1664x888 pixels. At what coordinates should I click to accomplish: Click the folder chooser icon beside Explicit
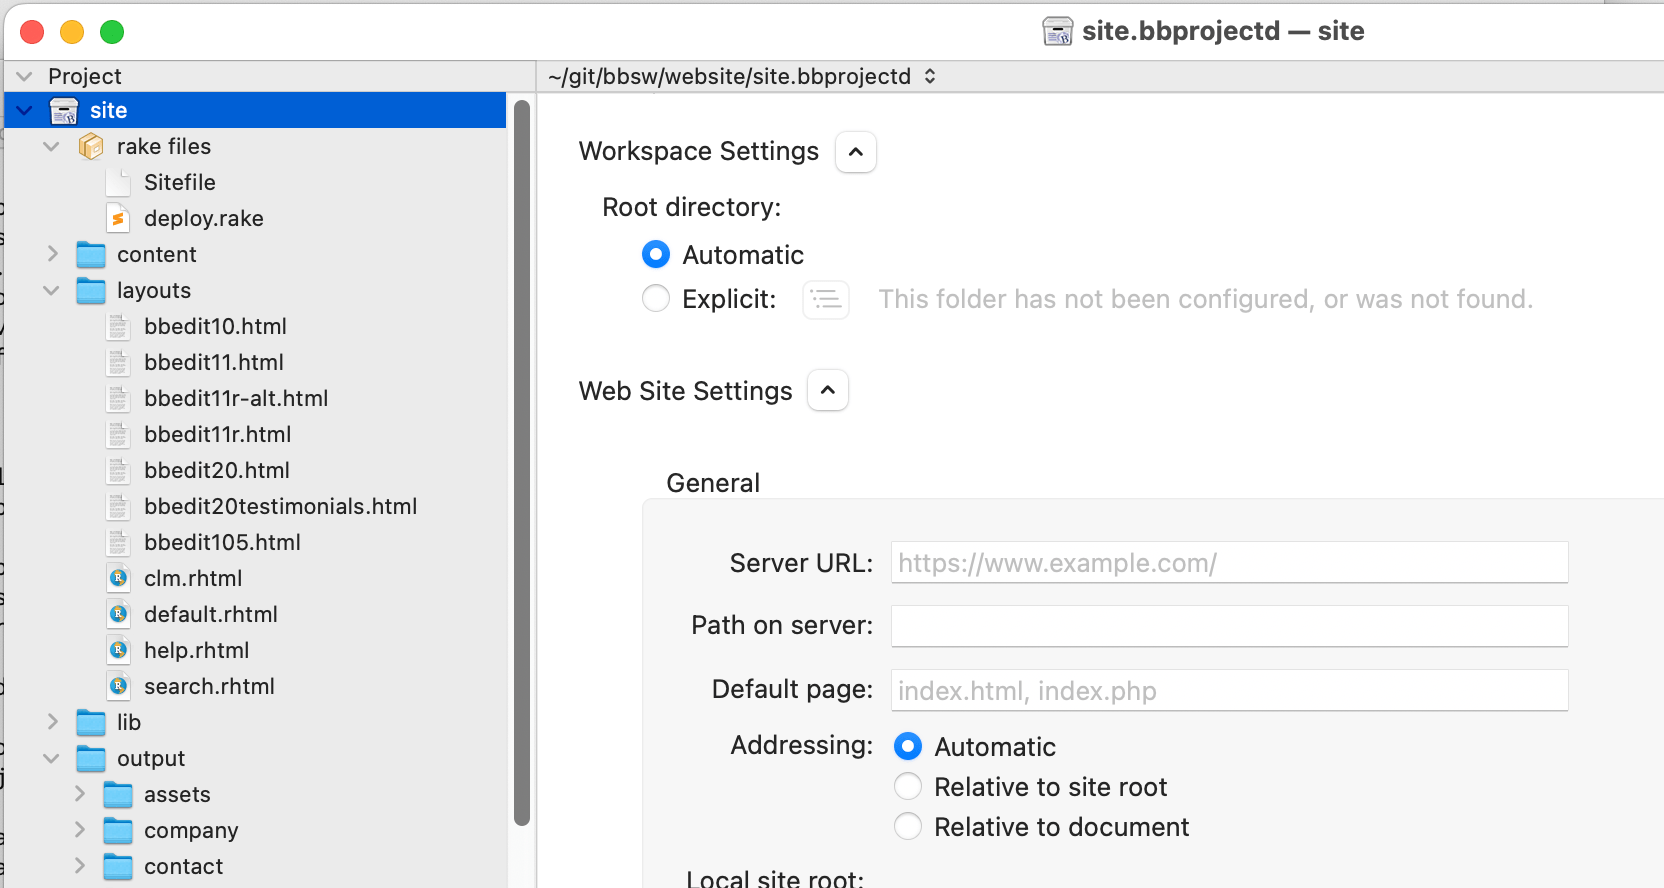[x=825, y=299]
